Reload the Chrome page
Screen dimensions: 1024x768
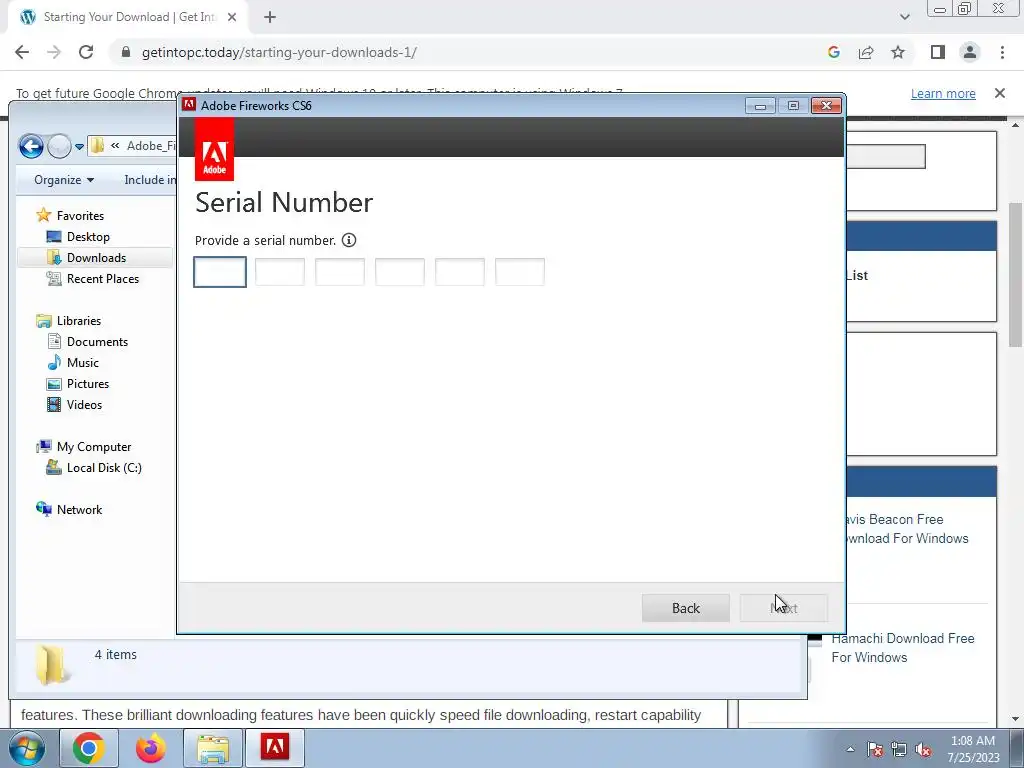coord(86,52)
